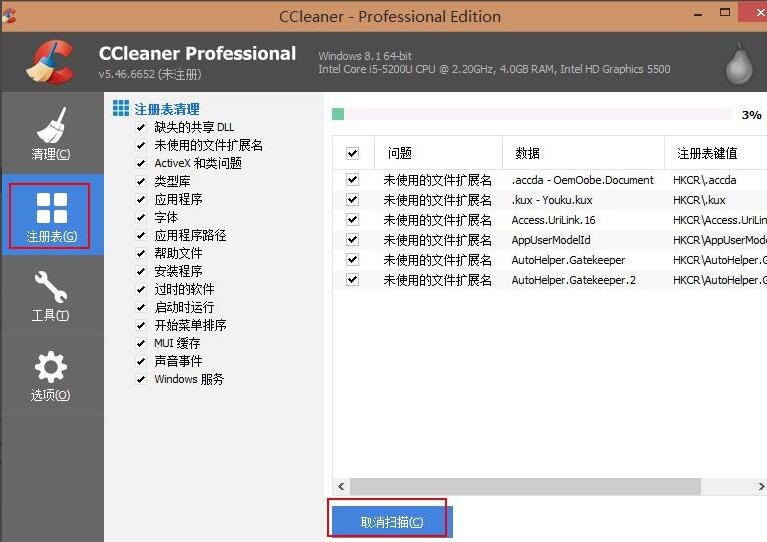Screen dimensions: 767x542
Task: Select the AppUserModelId result row
Action: coord(551,240)
